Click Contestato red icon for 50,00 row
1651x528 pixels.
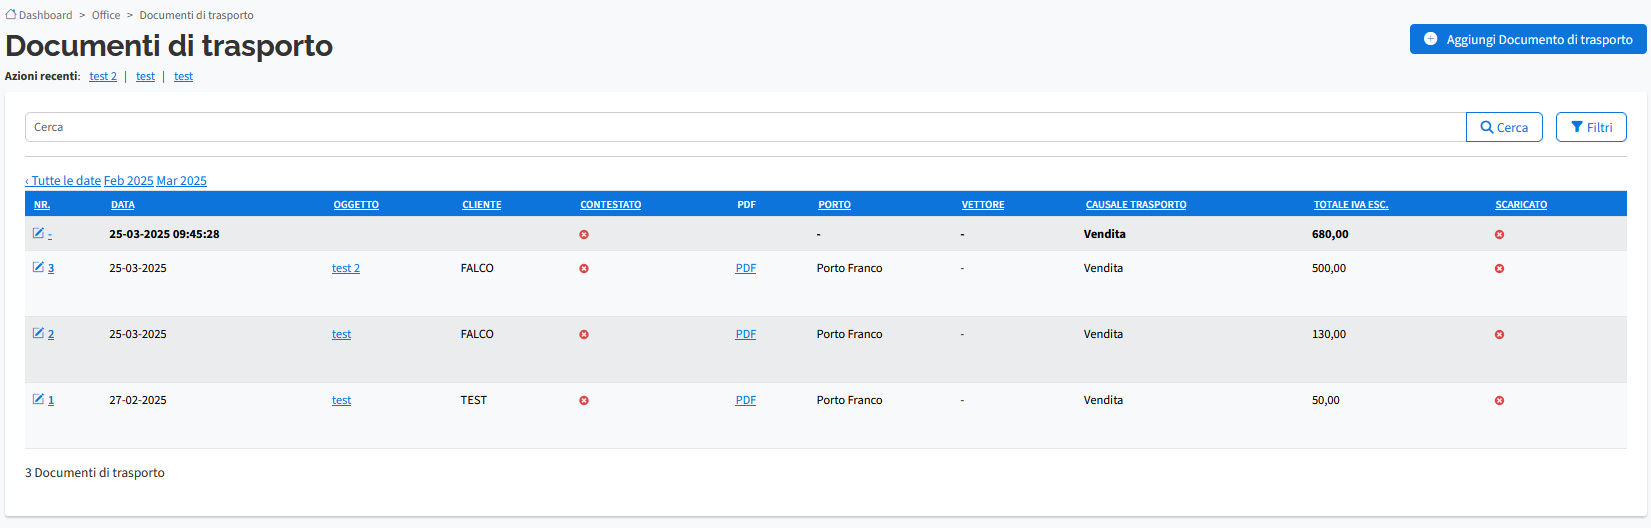[584, 401]
